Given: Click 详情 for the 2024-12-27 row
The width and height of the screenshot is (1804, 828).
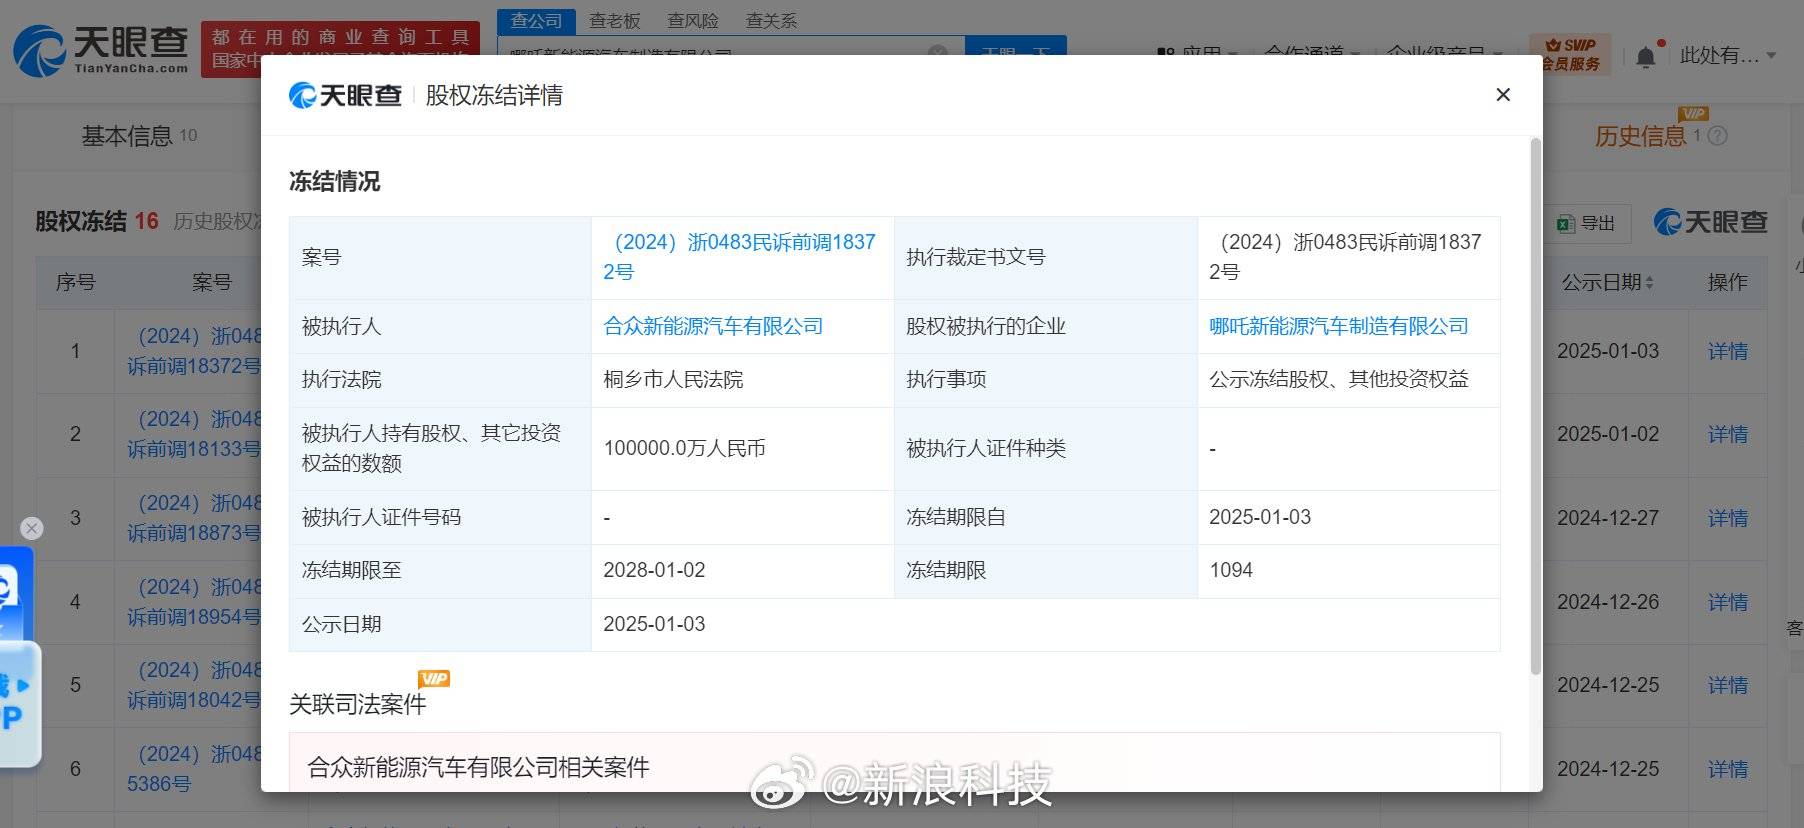Looking at the screenshot, I should pyautogui.click(x=1727, y=518).
